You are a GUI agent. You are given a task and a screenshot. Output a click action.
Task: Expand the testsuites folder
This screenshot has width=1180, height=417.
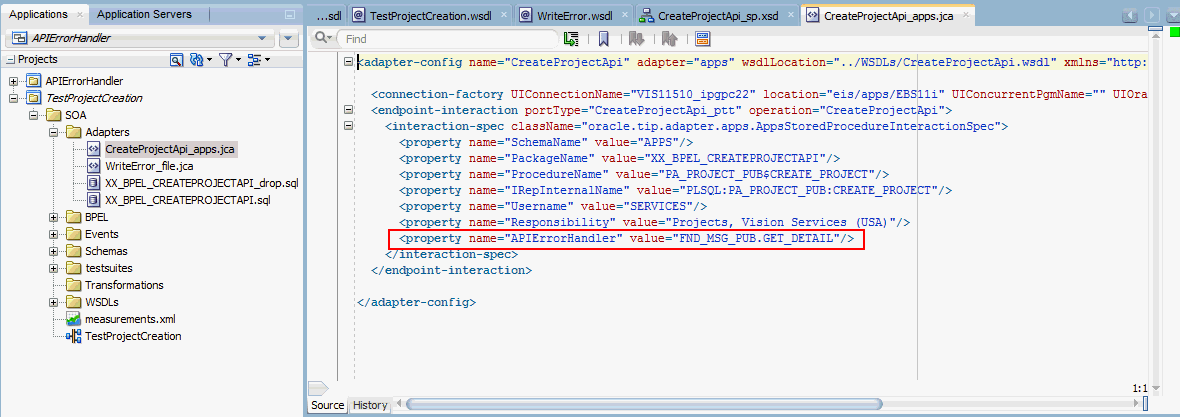[53, 268]
